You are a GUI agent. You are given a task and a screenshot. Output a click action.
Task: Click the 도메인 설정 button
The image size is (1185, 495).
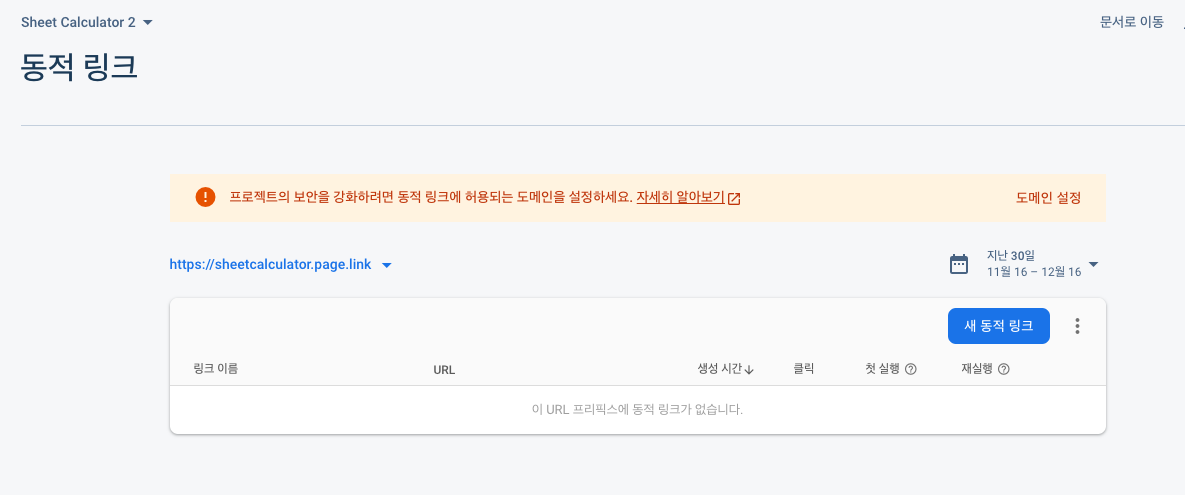[1048, 198]
